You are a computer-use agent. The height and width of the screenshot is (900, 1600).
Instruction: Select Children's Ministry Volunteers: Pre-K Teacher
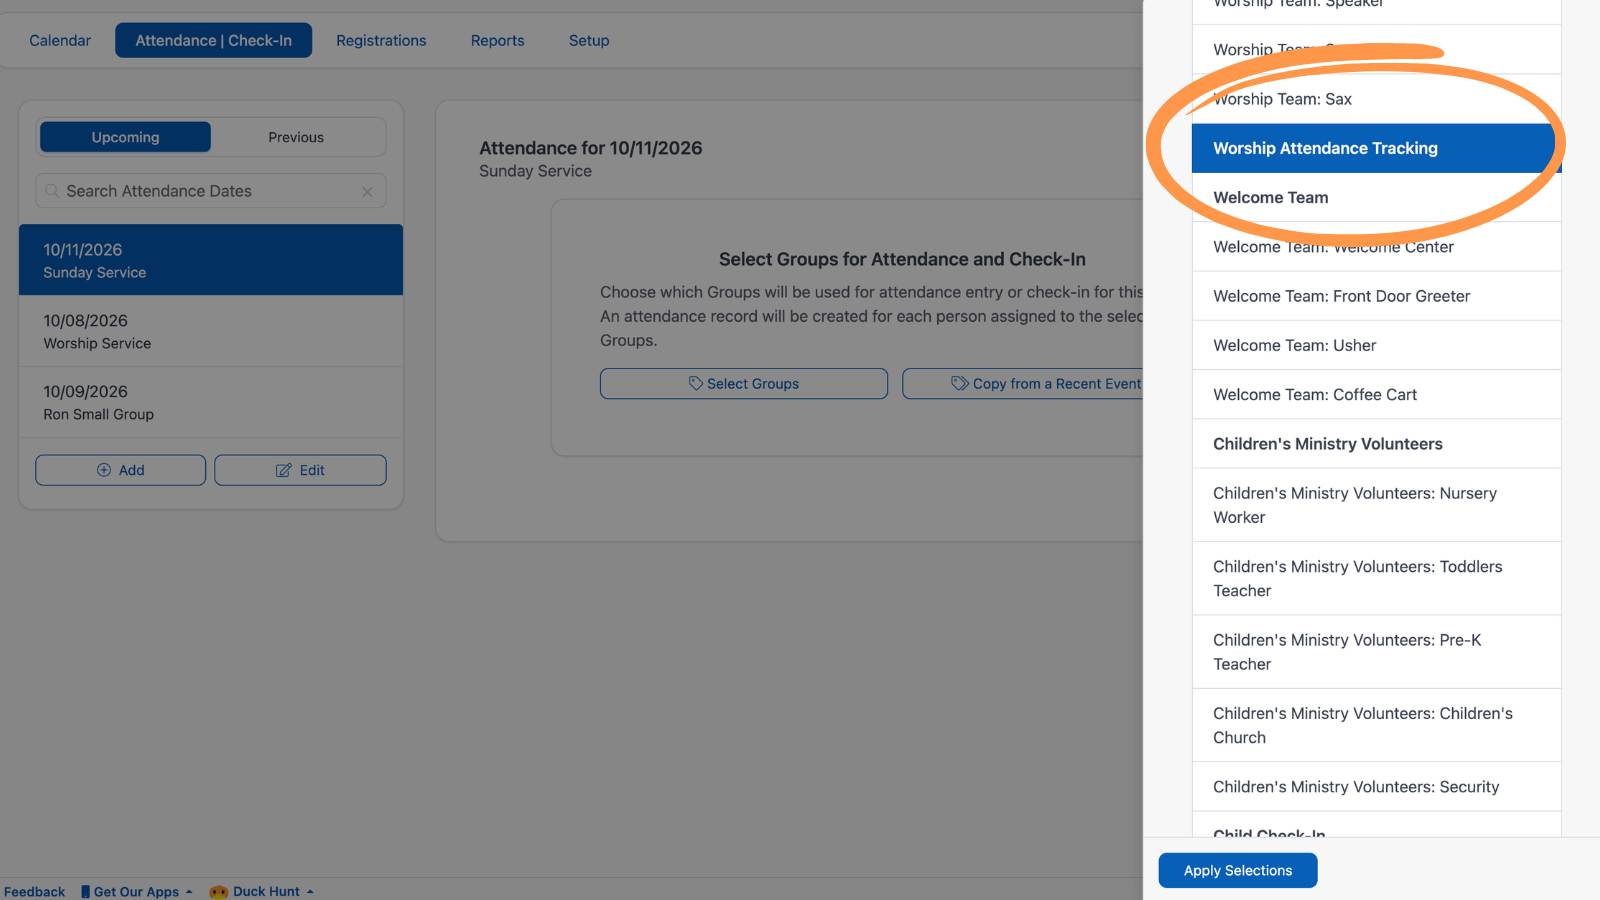pos(1376,652)
